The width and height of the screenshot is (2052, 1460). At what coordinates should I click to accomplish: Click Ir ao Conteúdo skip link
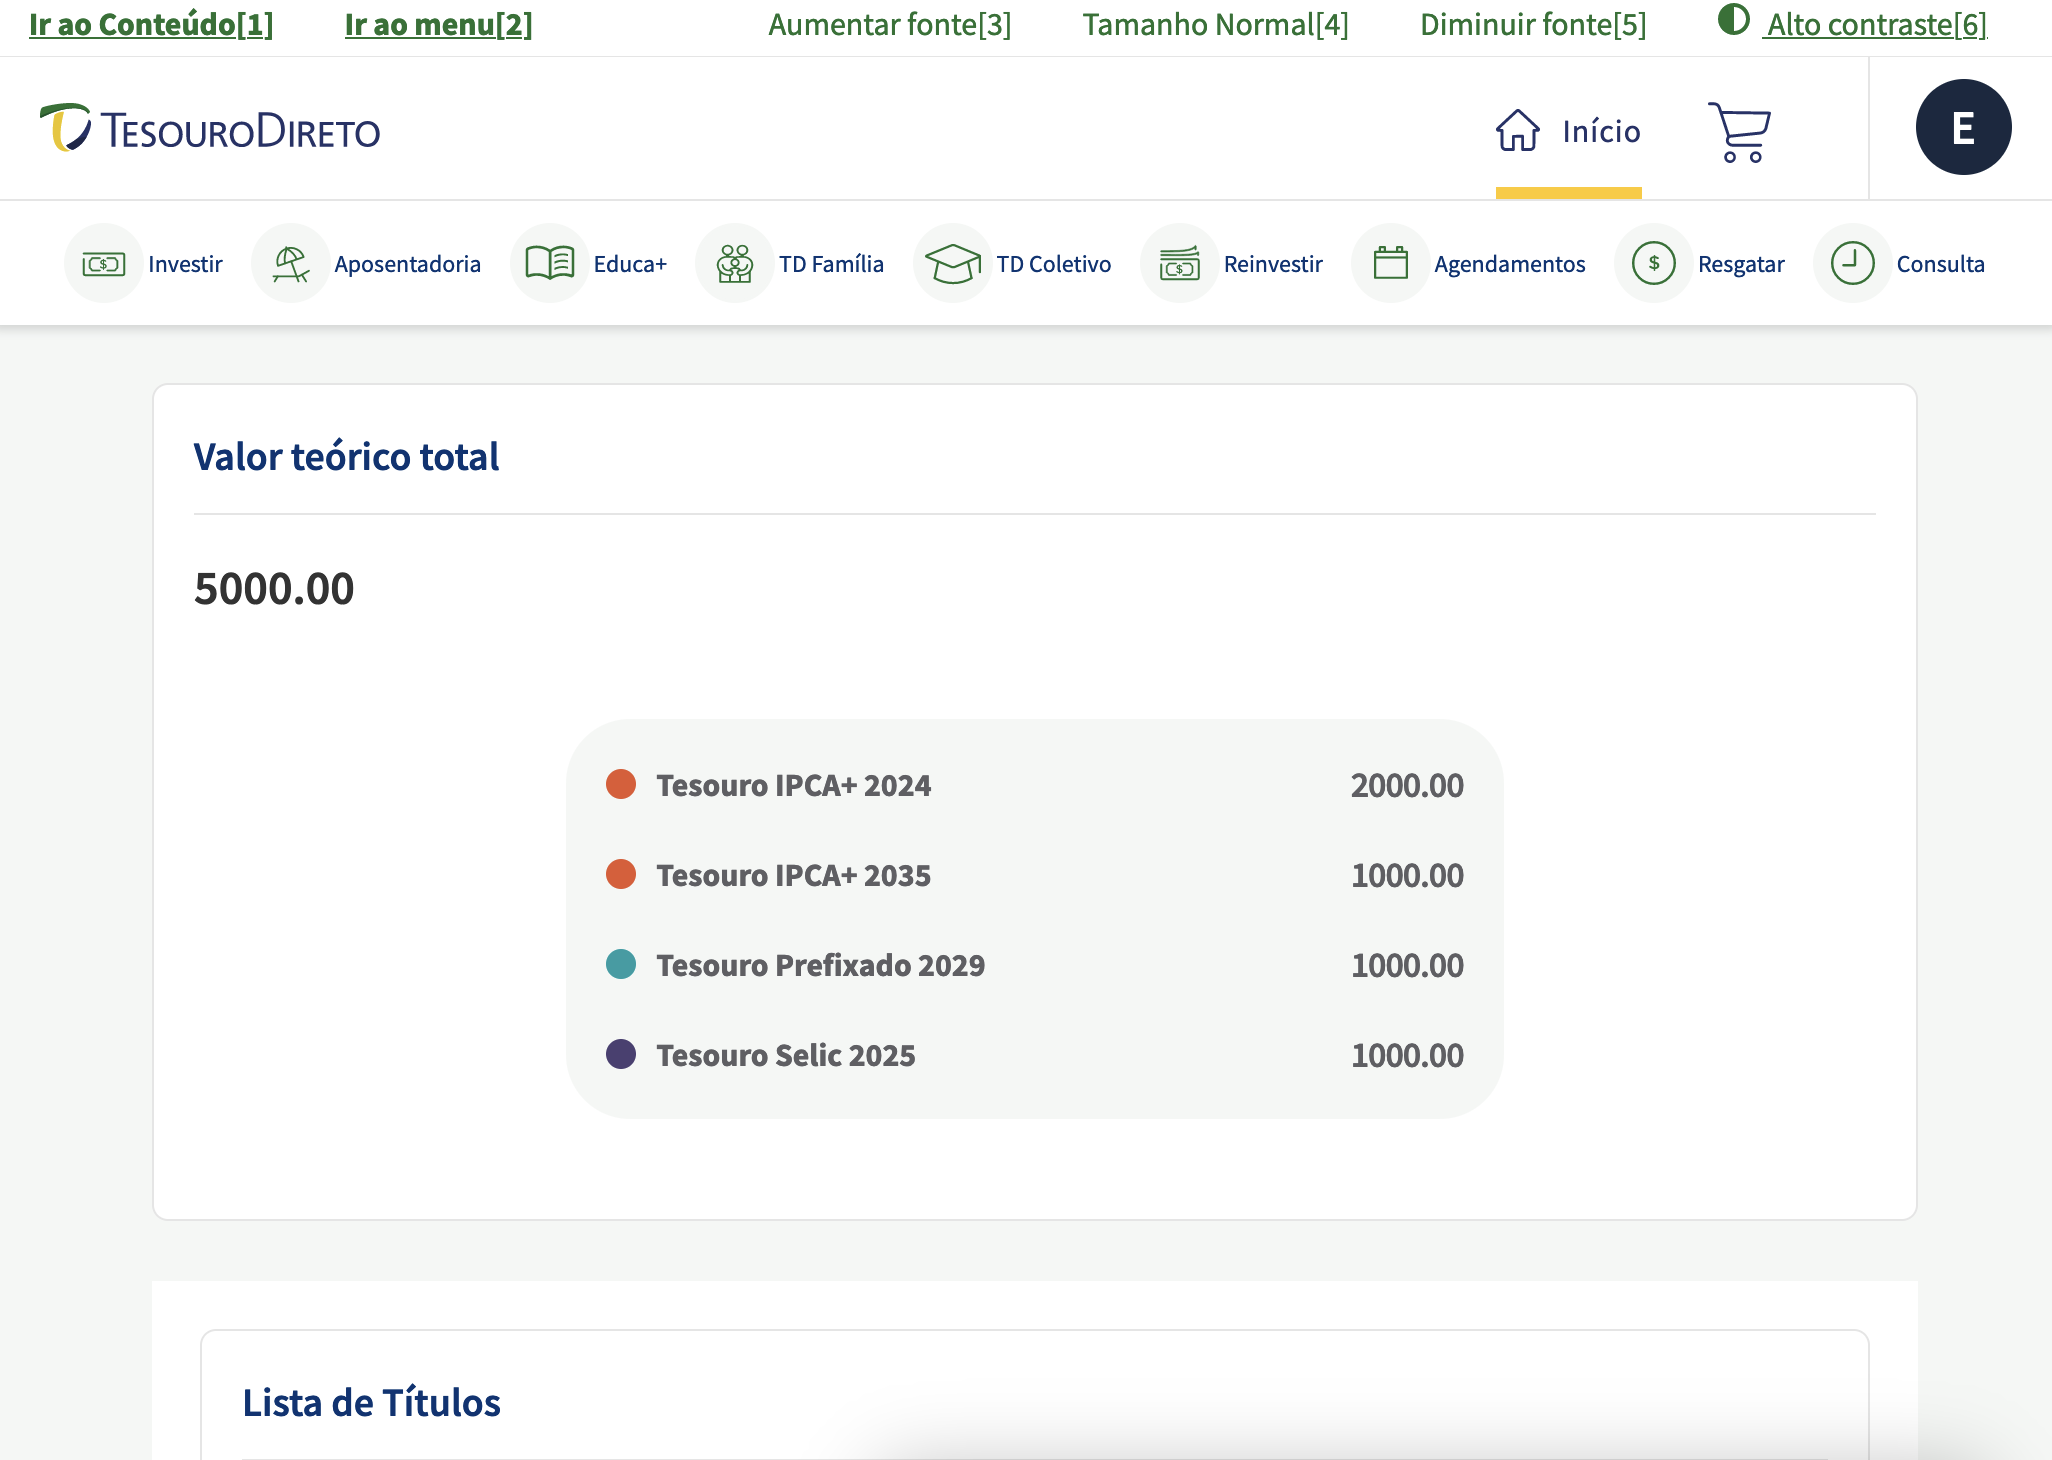coord(151,24)
